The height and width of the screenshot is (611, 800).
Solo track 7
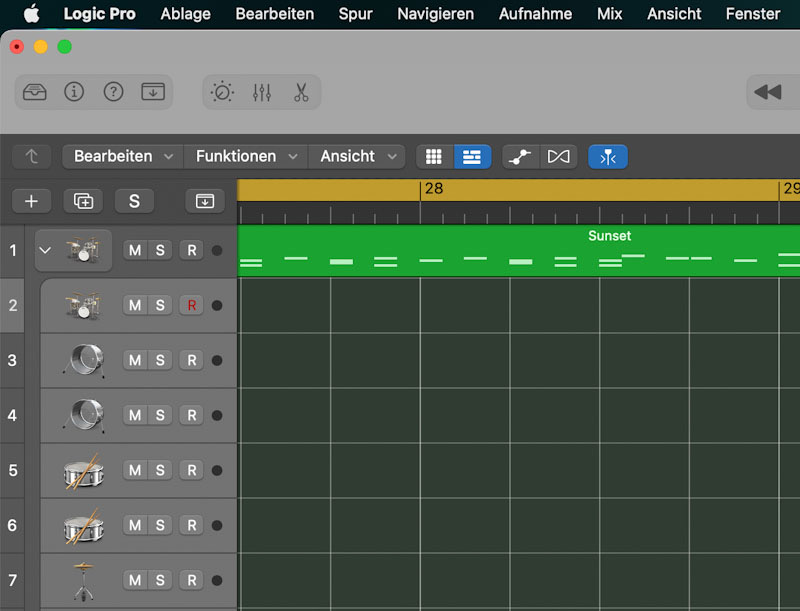[x=160, y=580]
